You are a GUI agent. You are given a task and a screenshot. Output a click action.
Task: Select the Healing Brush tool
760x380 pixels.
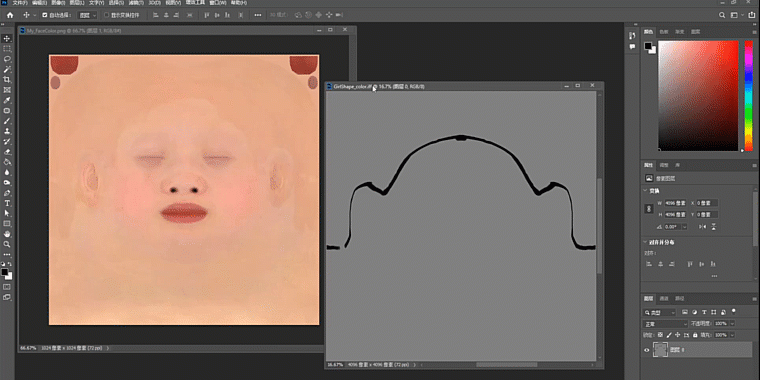coord(7,111)
